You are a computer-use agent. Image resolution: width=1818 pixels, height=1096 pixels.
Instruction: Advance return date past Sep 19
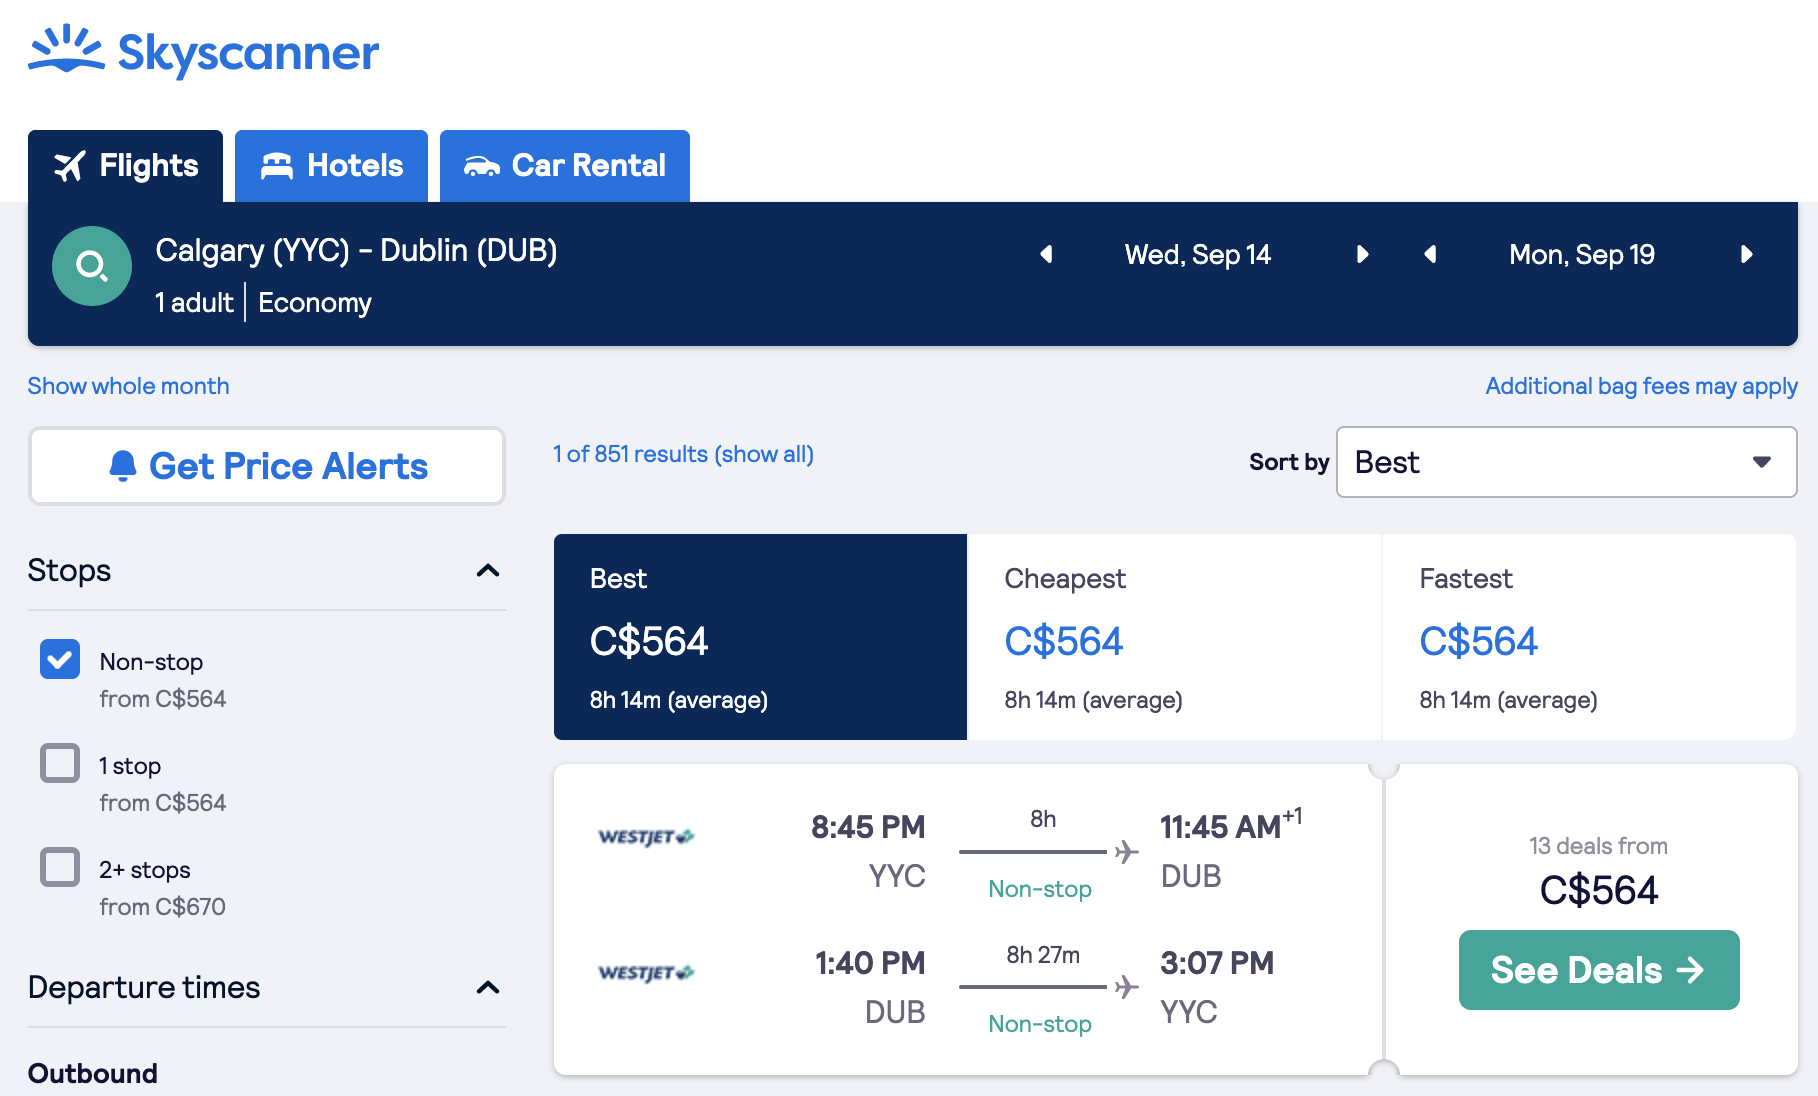(x=1746, y=254)
